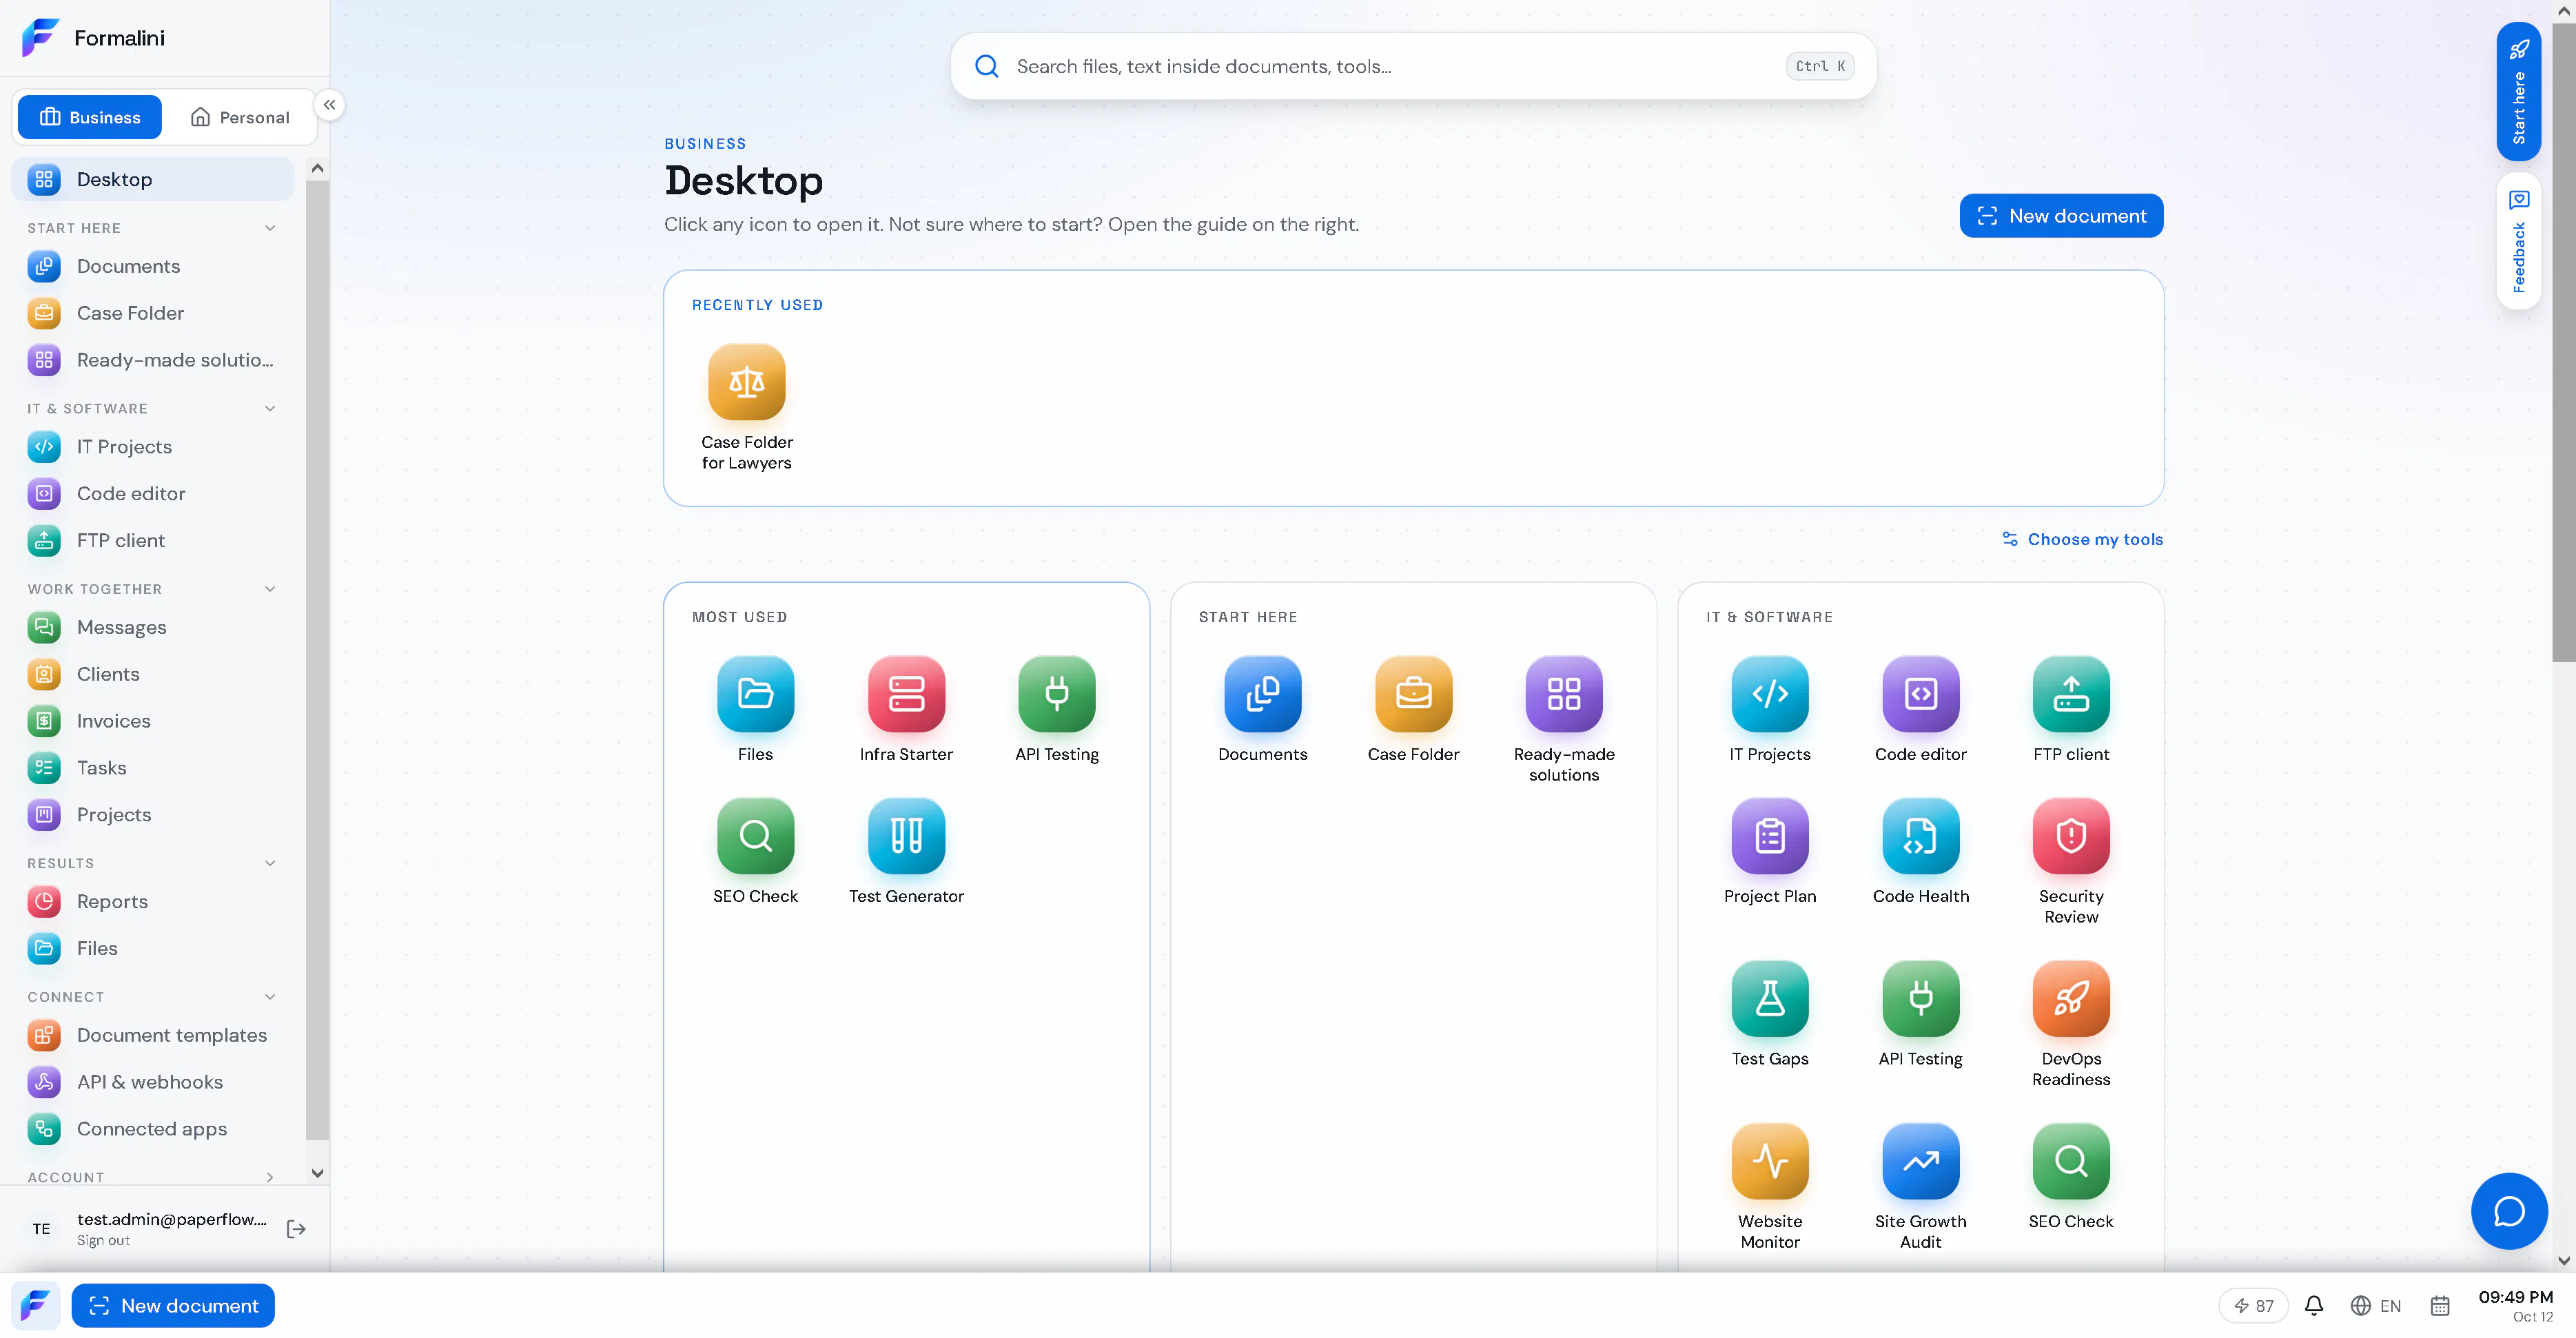This screenshot has width=2576, height=1338.
Task: Open the DevOps Readiness tool
Action: point(2071,1024)
